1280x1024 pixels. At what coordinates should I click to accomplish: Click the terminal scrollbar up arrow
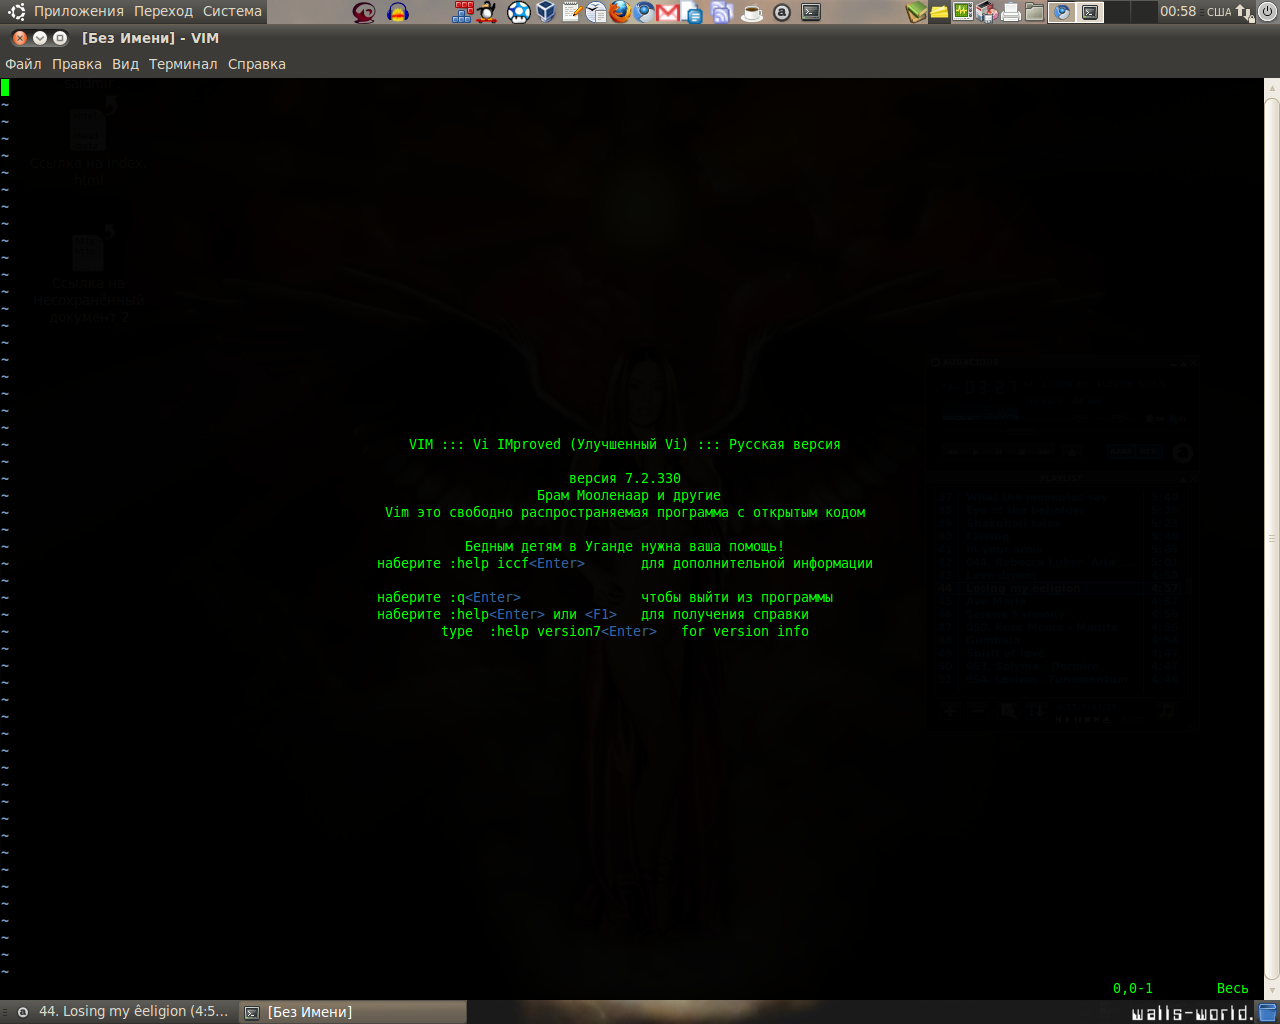tap(1272, 88)
